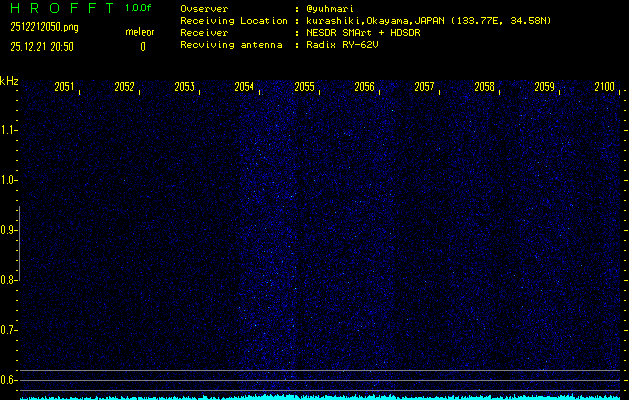
Task: Click the kHz axis unit label
Action: [9, 81]
